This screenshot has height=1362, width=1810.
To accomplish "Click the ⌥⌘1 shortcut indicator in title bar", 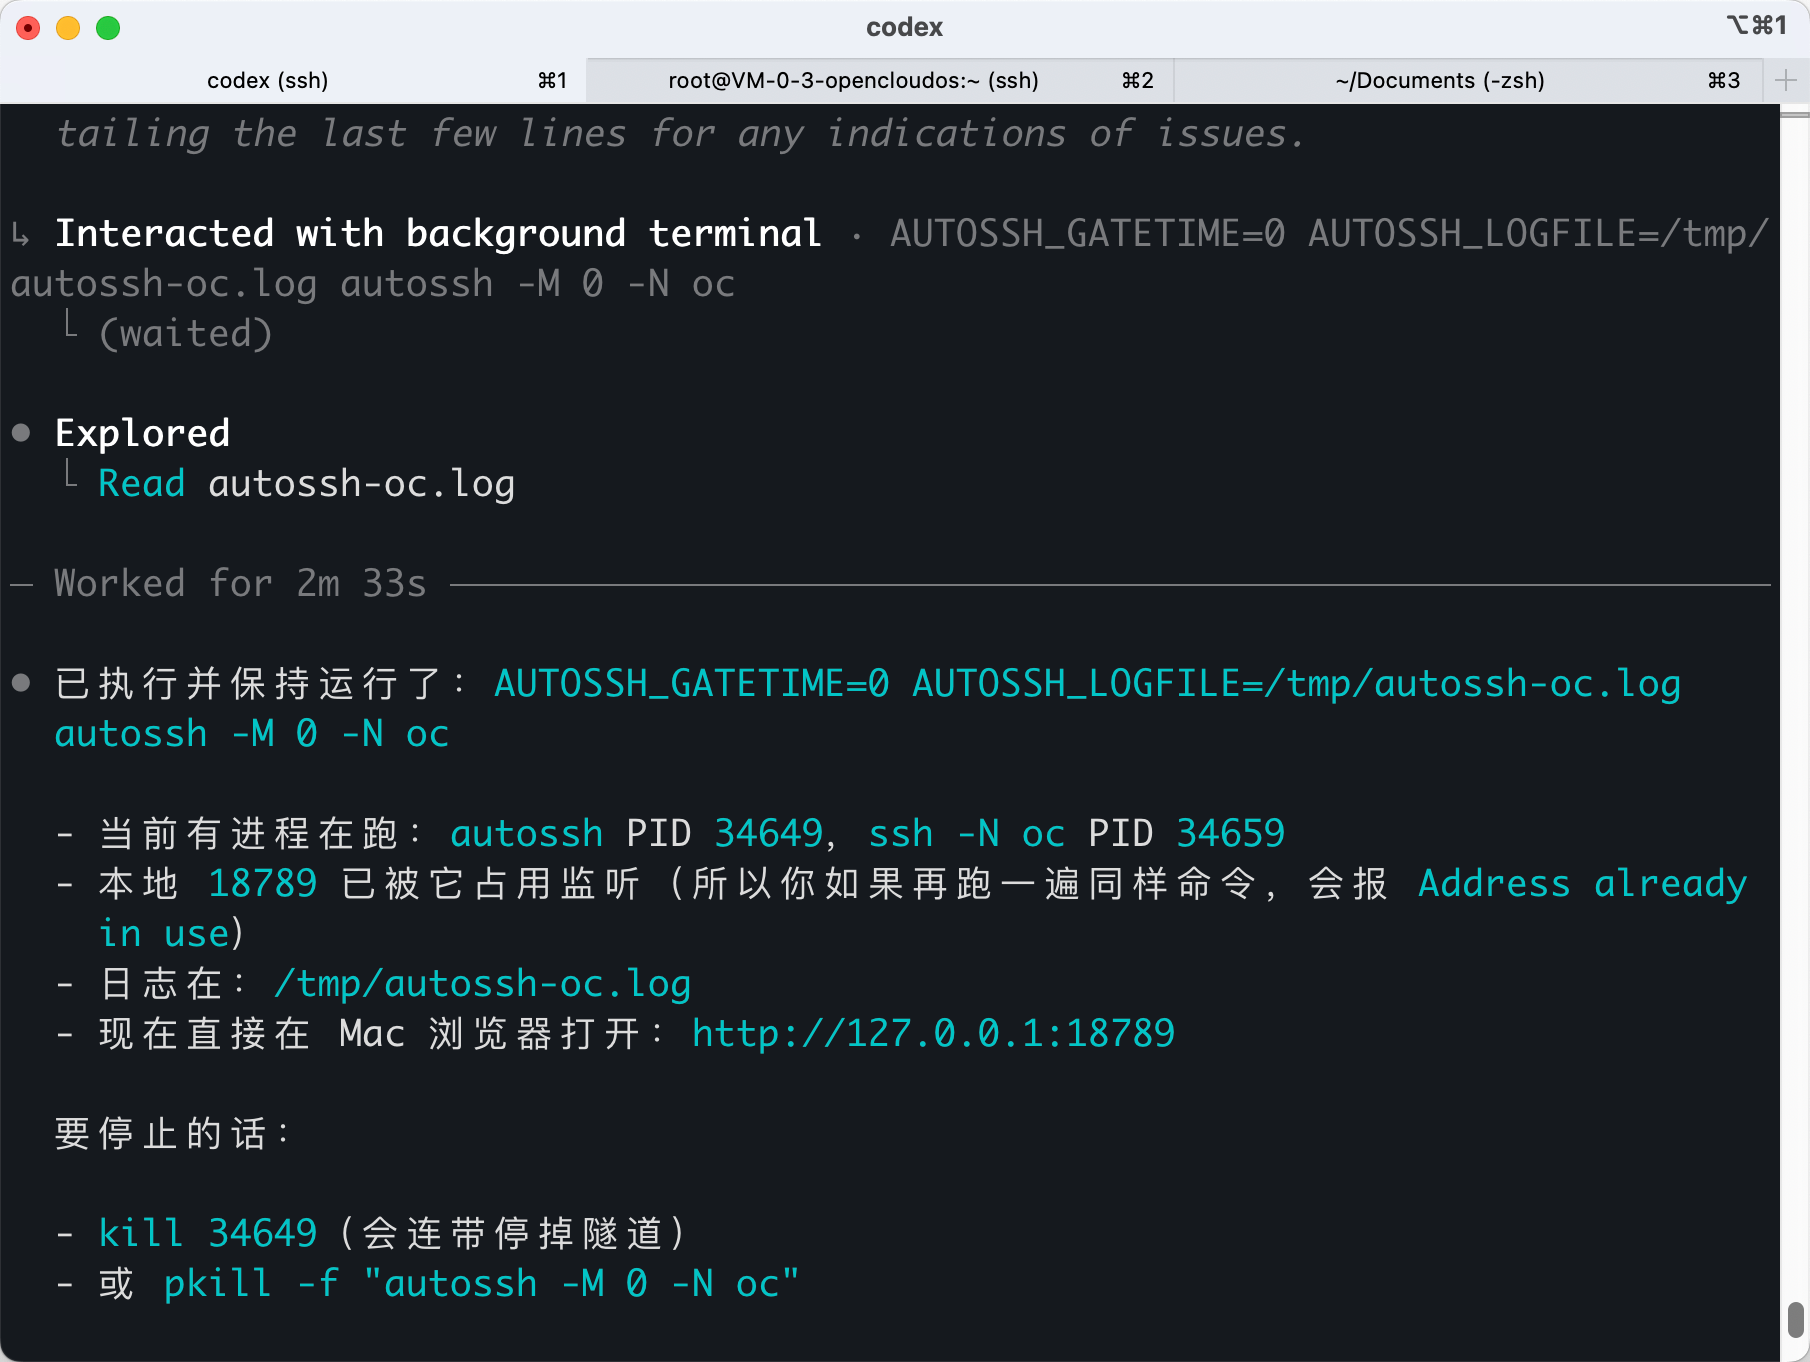I will tap(1756, 26).
